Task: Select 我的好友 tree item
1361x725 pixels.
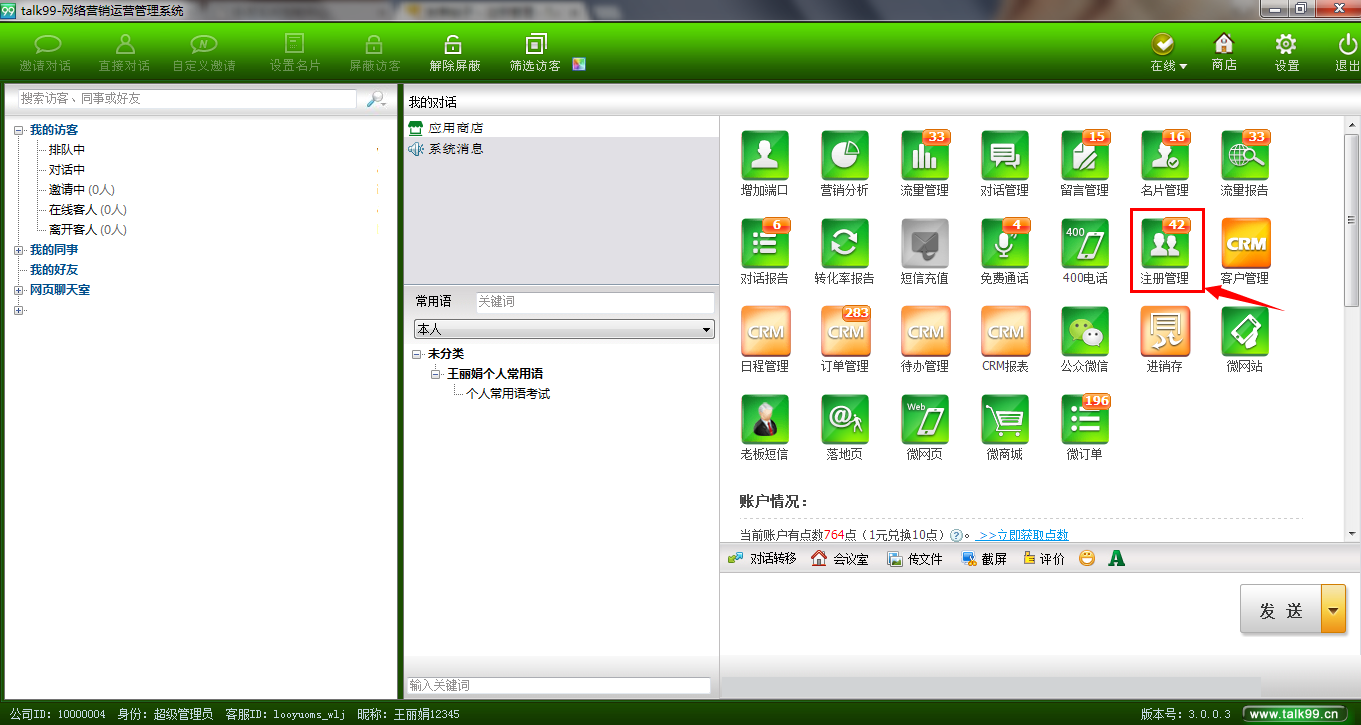Action: click(54, 270)
